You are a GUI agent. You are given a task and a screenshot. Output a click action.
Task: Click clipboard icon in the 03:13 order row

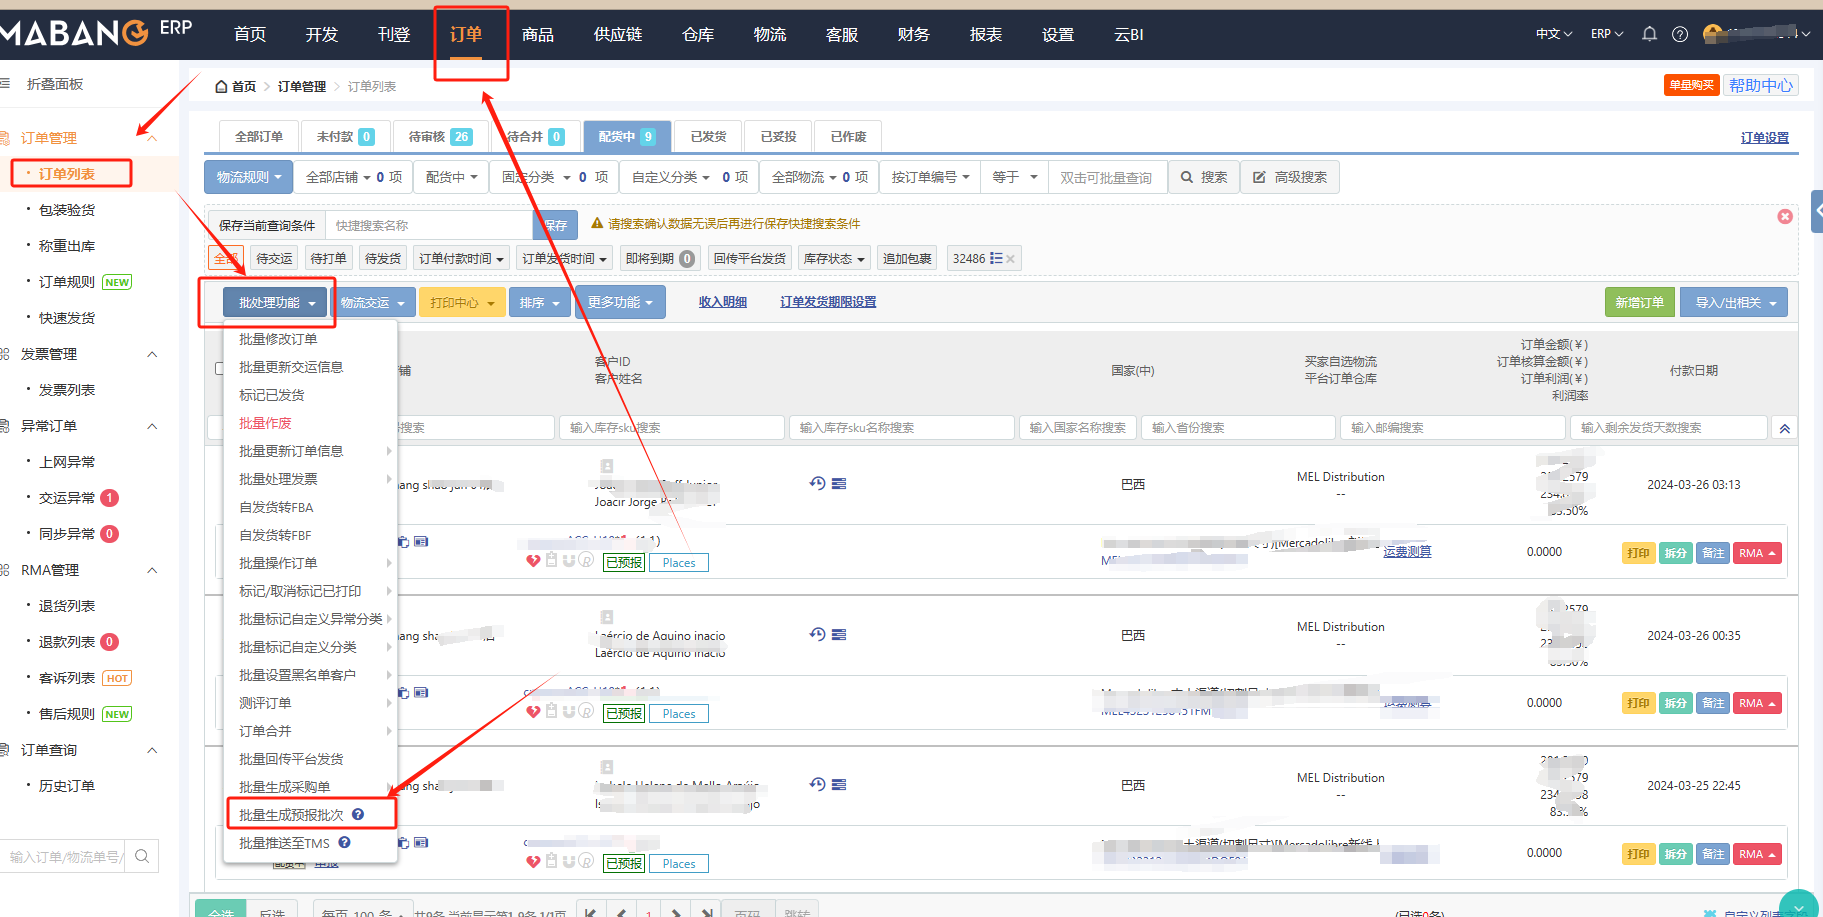tap(551, 560)
